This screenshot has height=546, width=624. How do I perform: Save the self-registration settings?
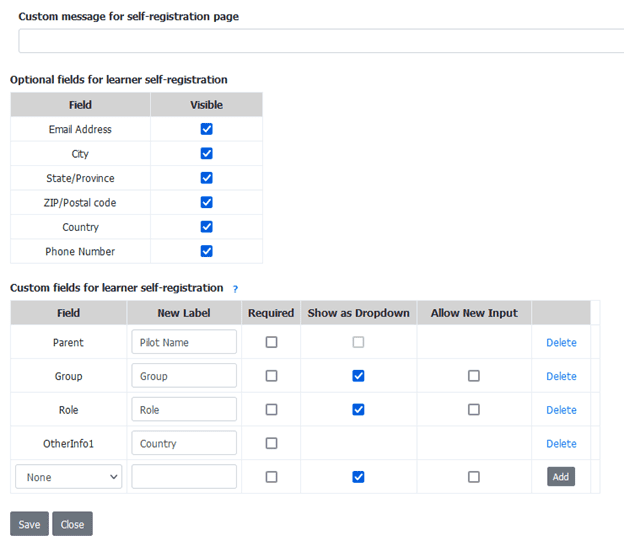(x=29, y=524)
